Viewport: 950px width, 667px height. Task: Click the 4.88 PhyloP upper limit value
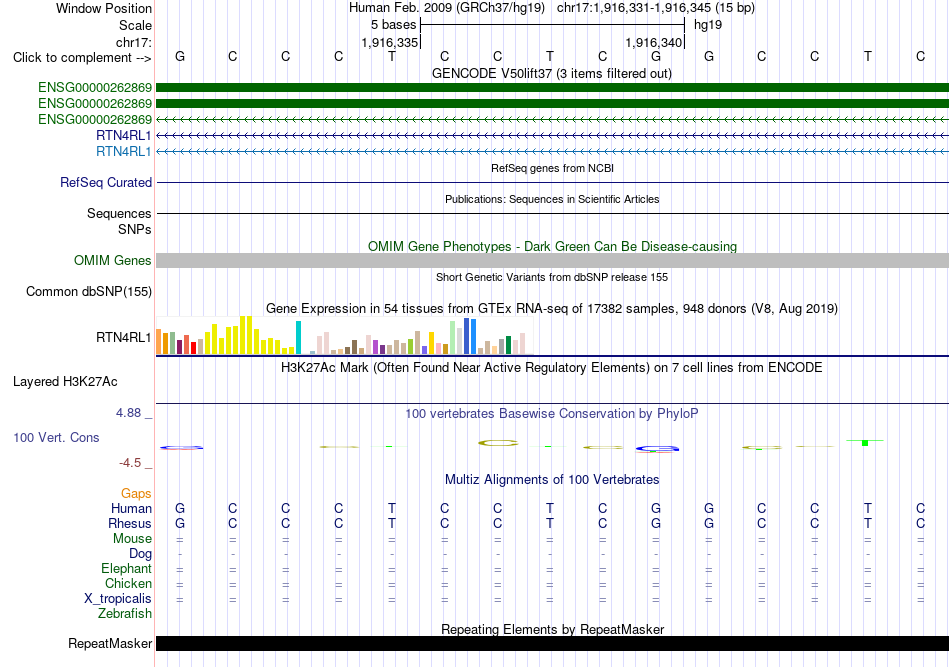[x=128, y=413]
